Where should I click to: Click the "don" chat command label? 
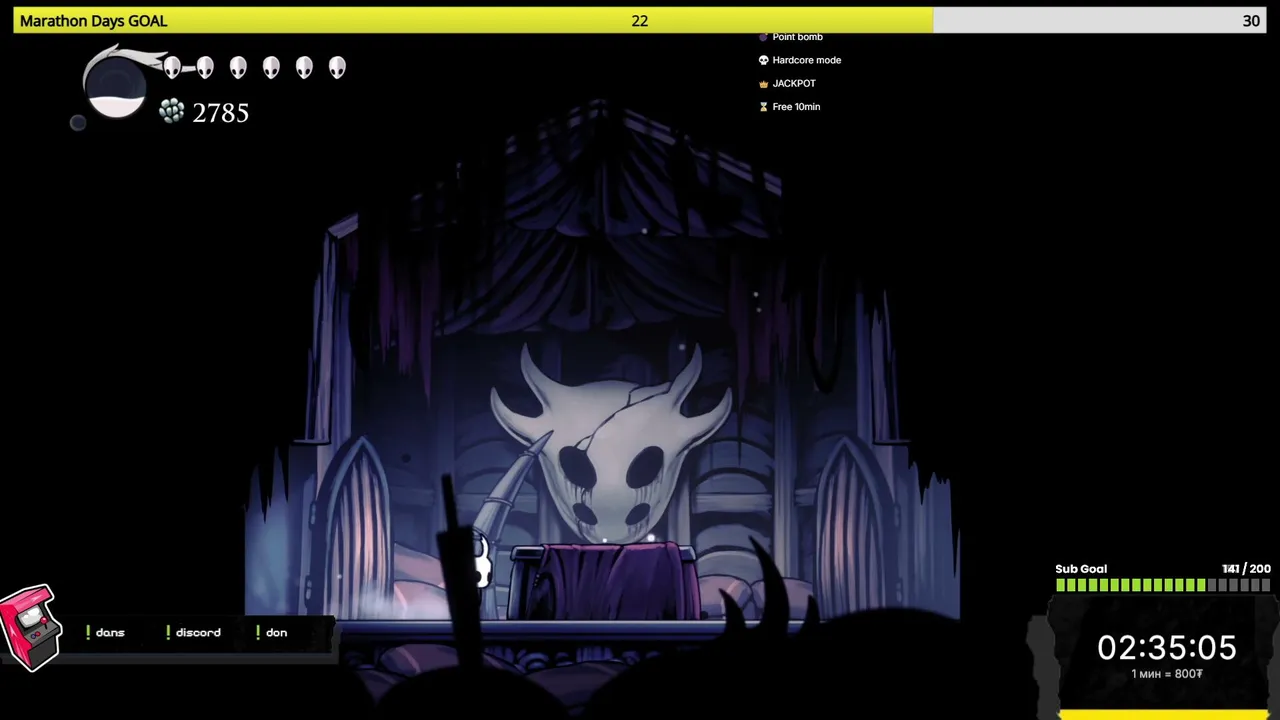[x=277, y=633]
